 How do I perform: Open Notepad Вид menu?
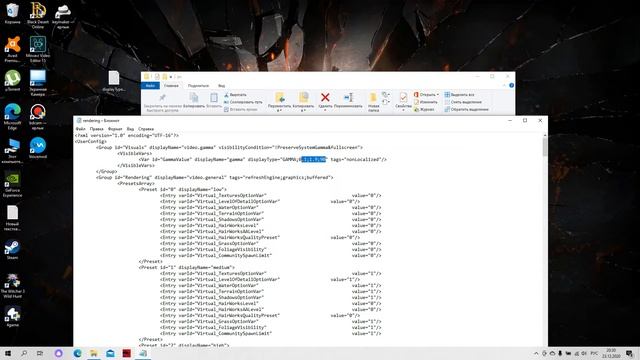[x=130, y=129]
